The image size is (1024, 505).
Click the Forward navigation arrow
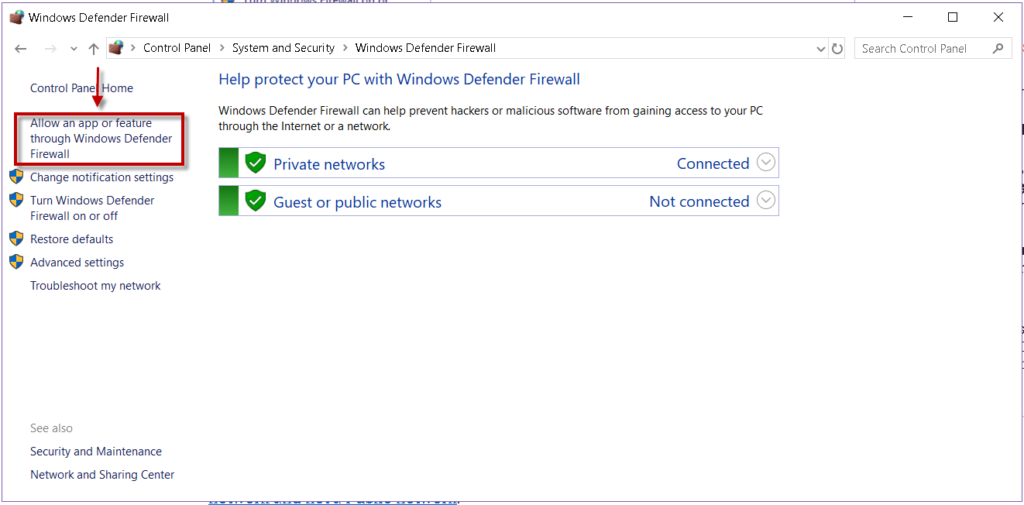51,48
